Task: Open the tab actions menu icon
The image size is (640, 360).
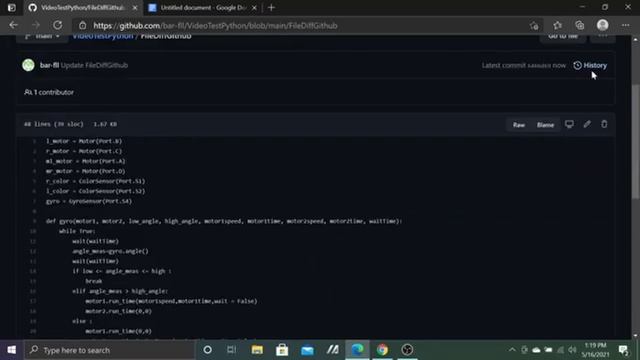Action: (x=11, y=8)
